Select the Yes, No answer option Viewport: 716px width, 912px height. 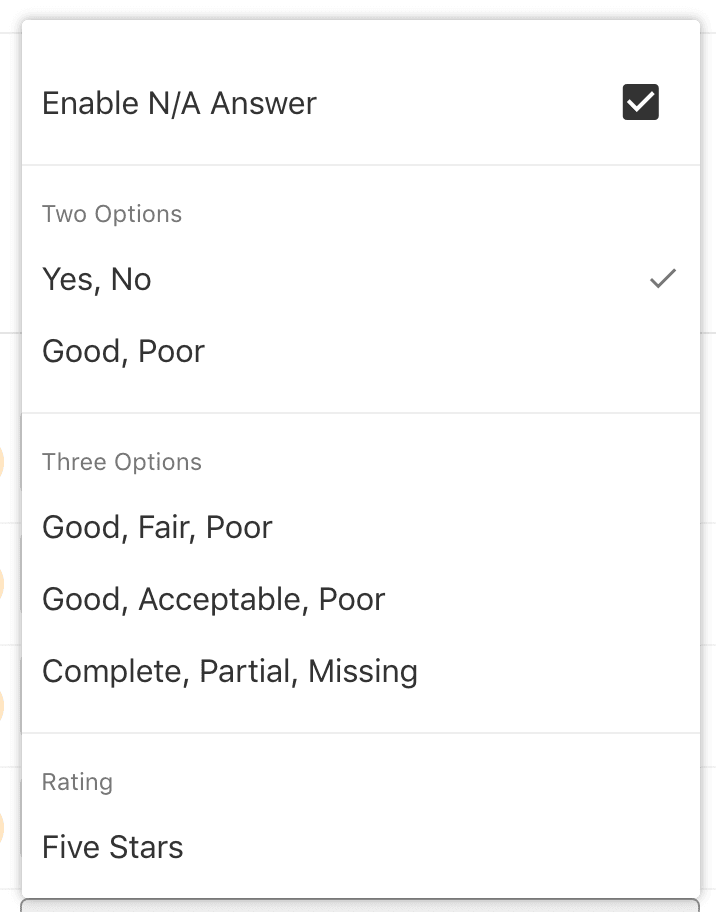click(x=97, y=279)
